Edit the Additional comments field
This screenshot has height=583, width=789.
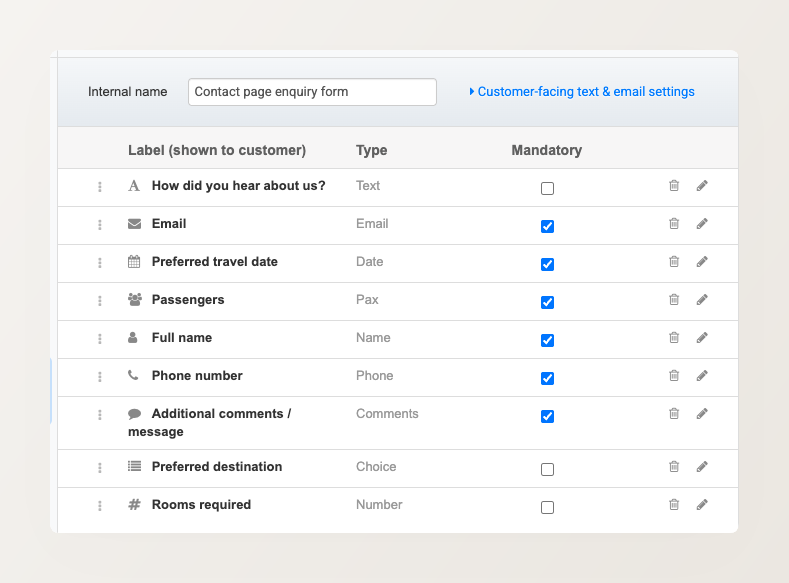(702, 413)
